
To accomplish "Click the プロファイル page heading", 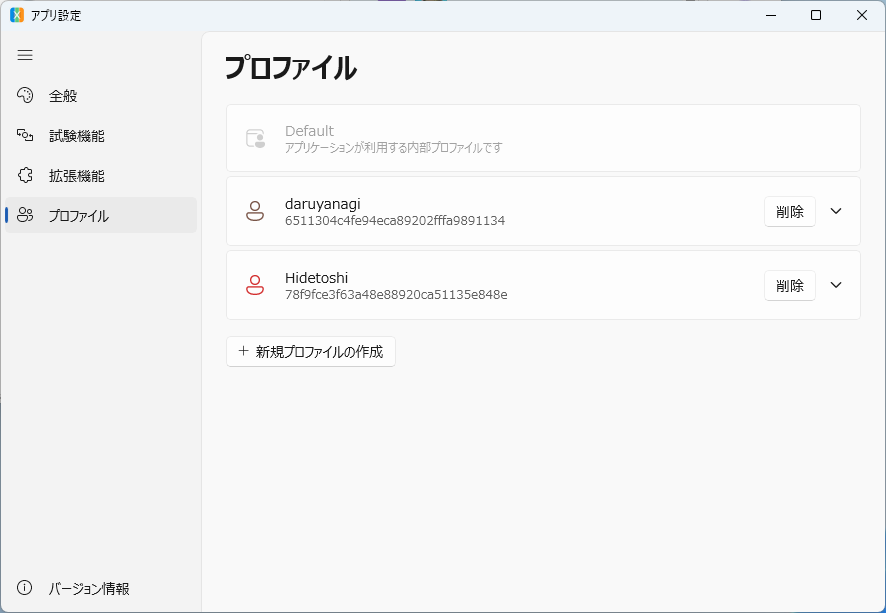I will [290, 68].
